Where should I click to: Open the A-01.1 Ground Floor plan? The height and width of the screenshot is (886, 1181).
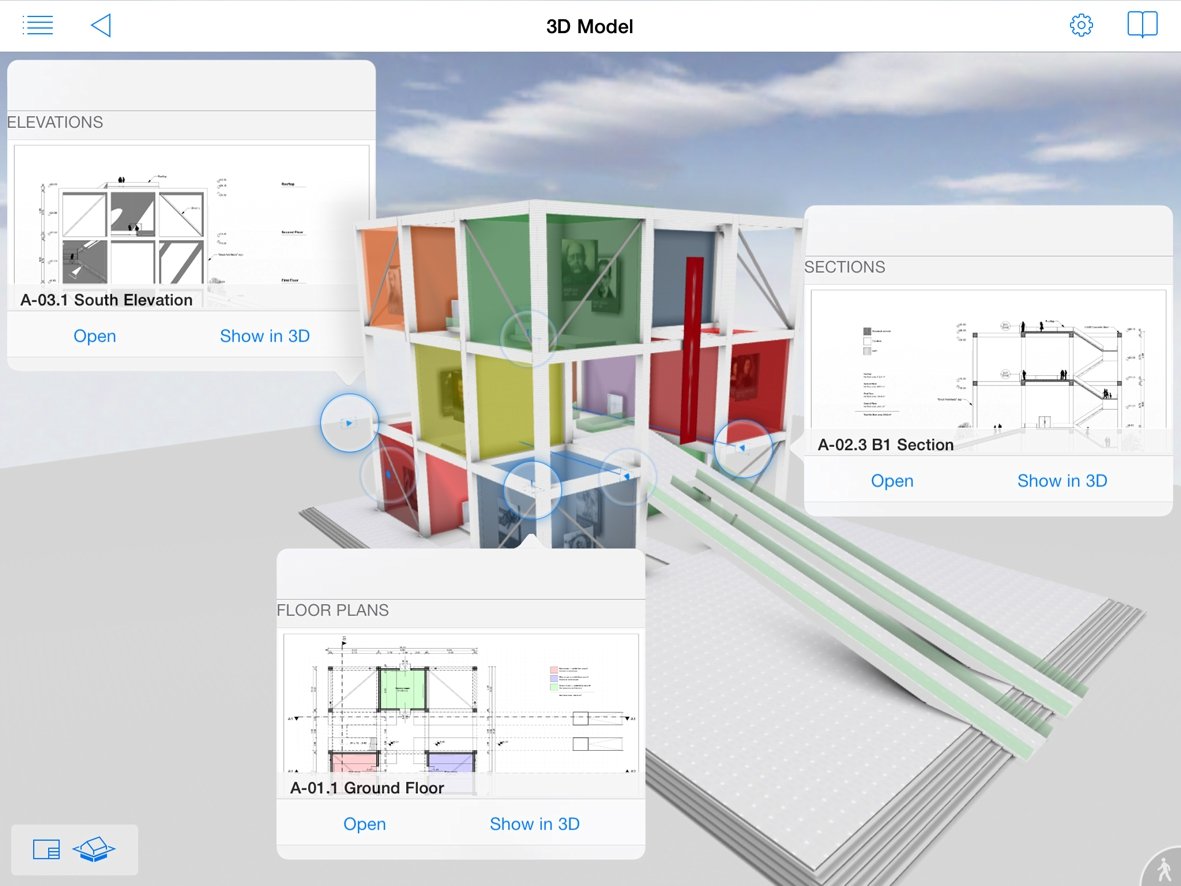click(365, 824)
